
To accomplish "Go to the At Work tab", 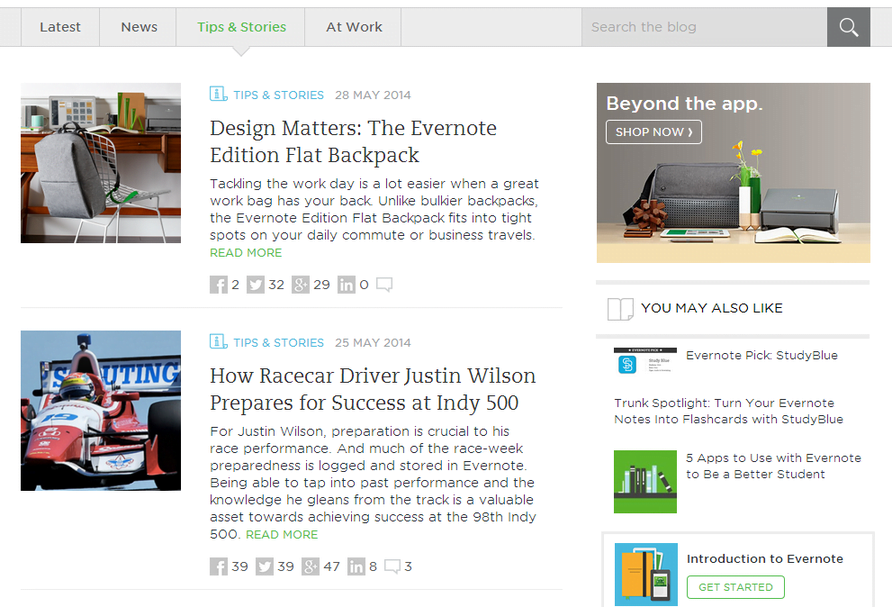I will [x=354, y=27].
